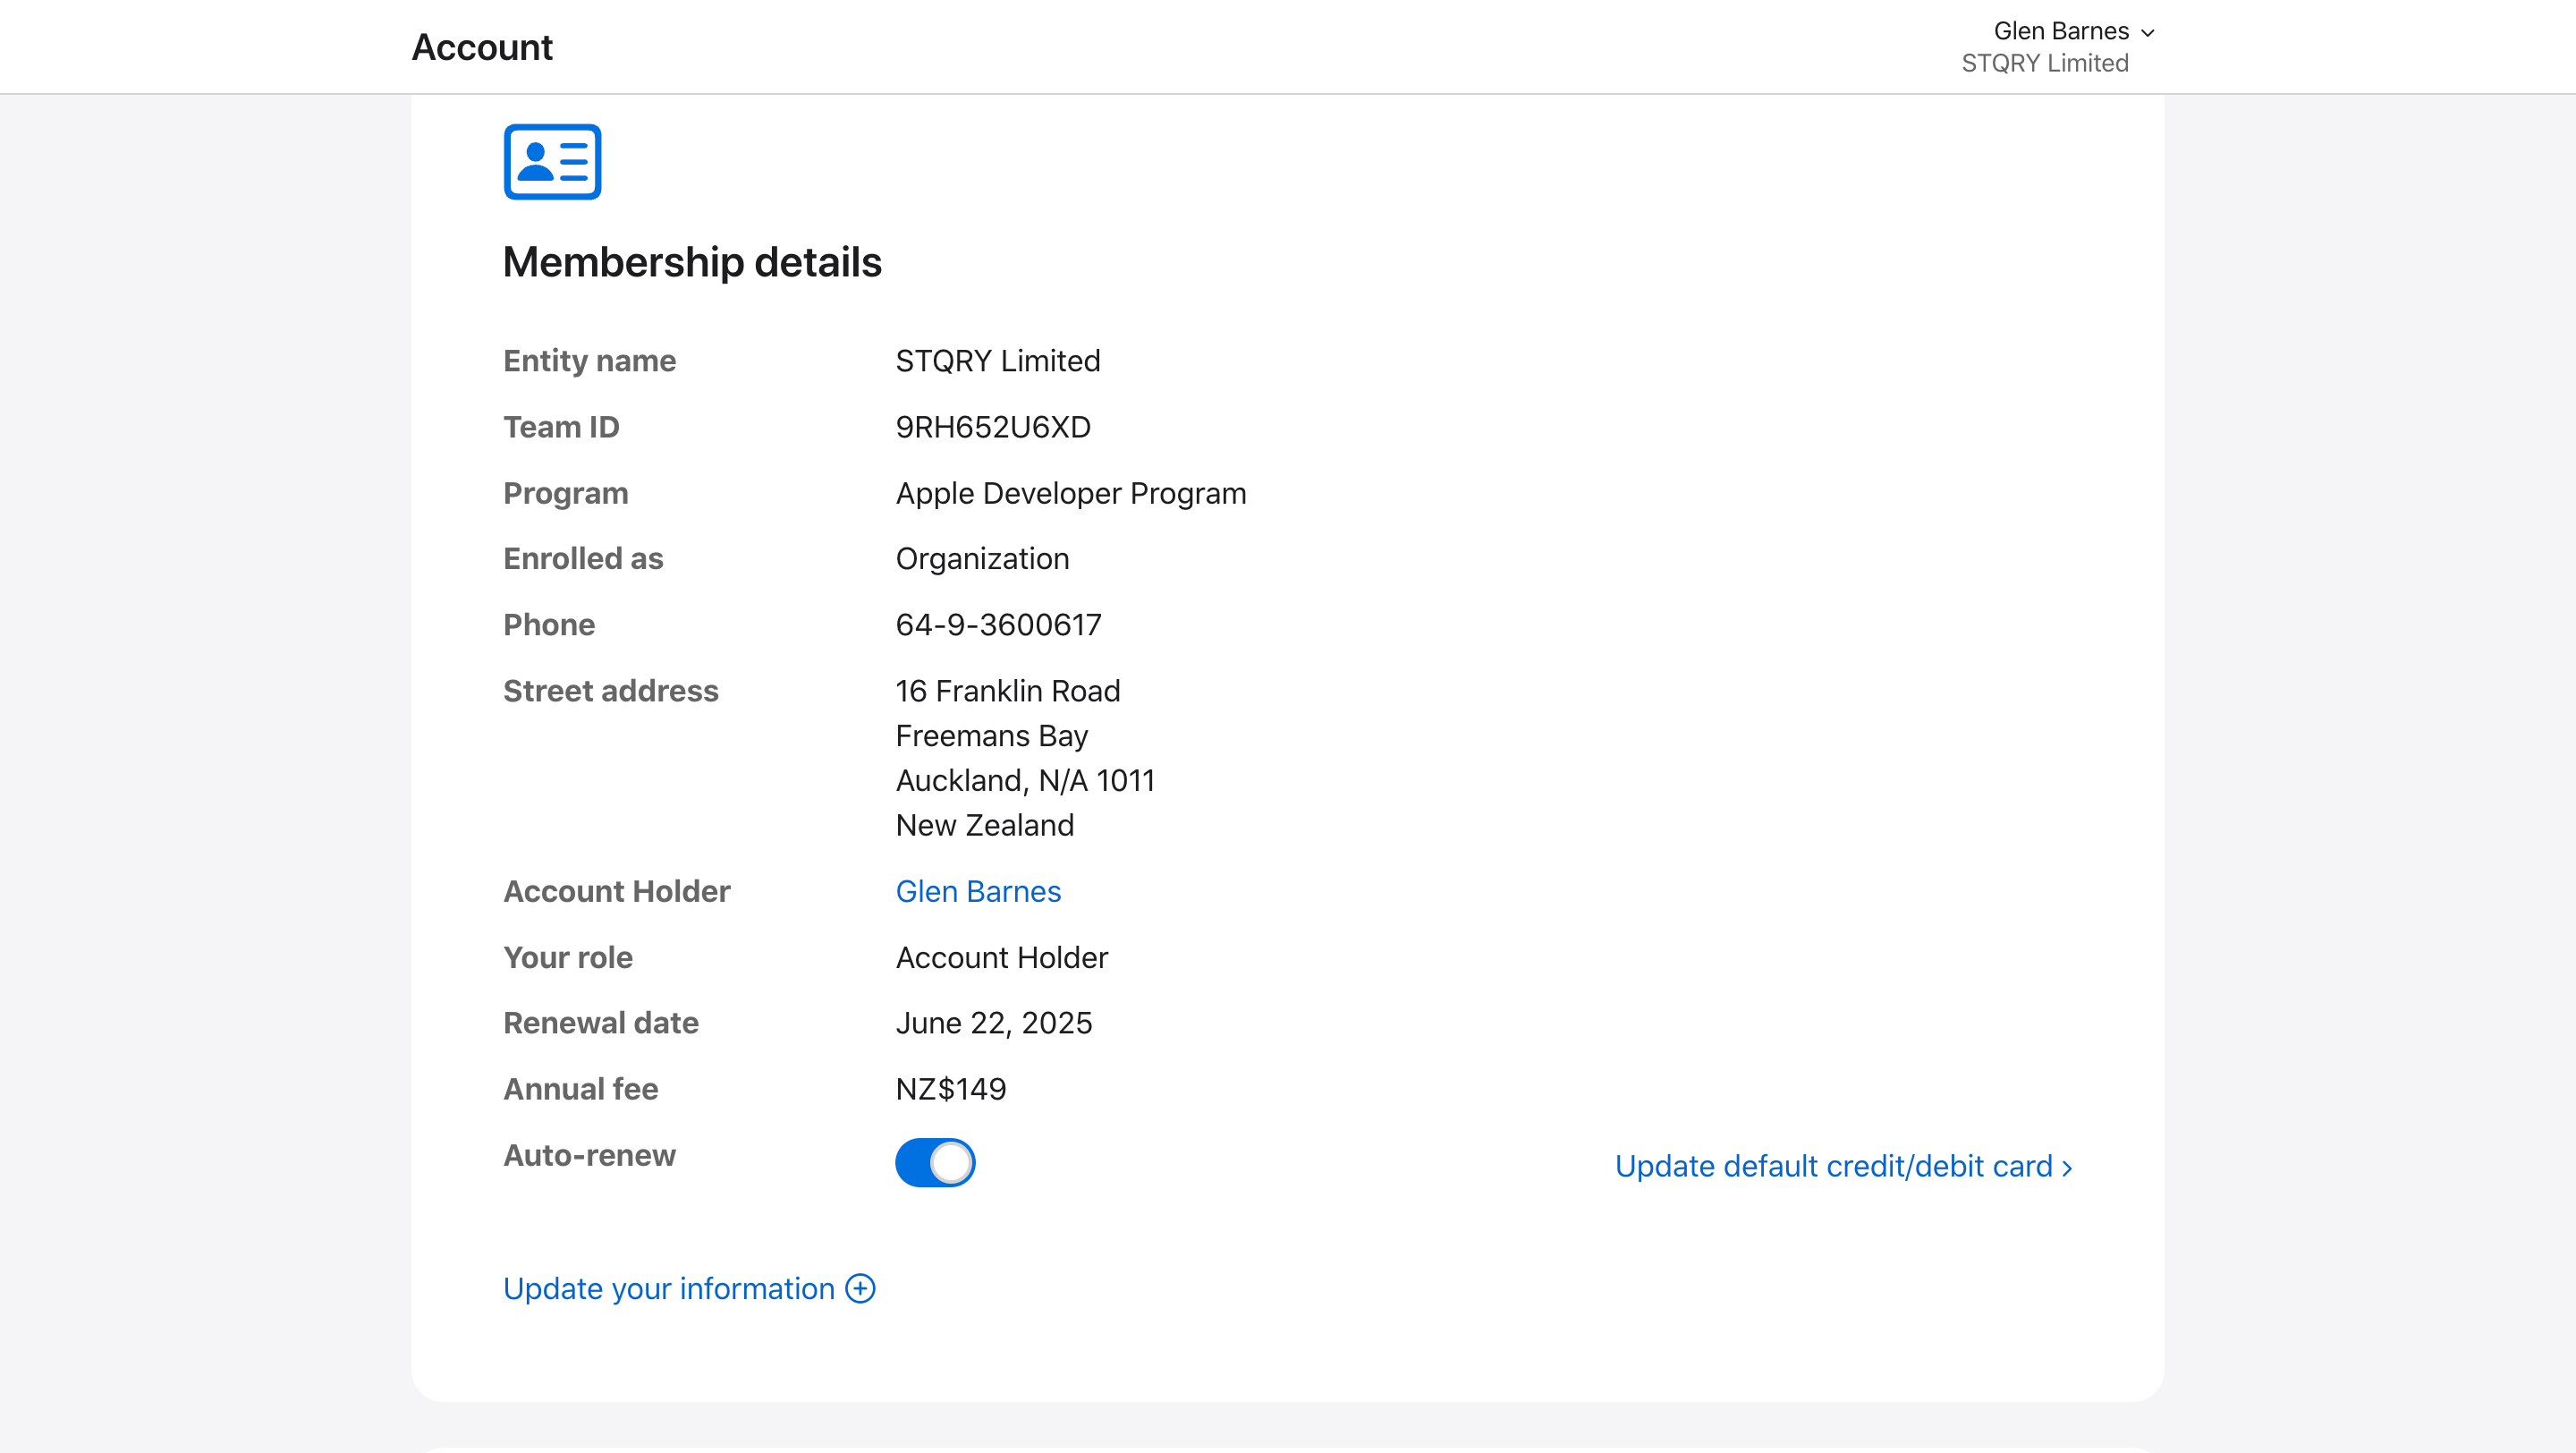Click the Auto-renew label

point(589,1155)
